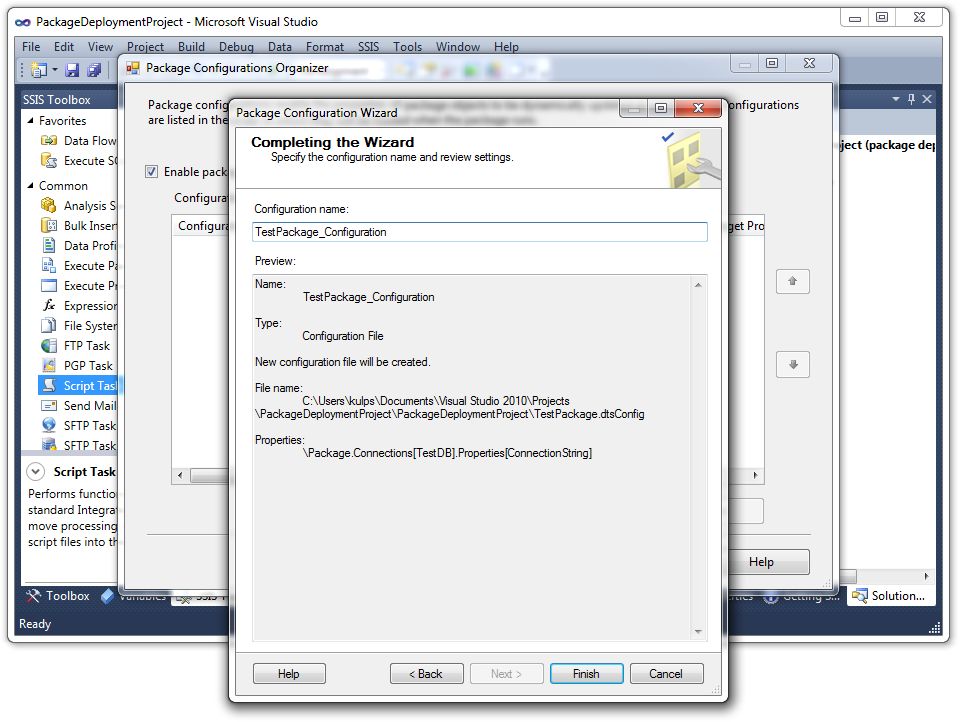The height and width of the screenshot is (722, 960).
Task: Switch to the Solution Explorer tab
Action: 890,596
